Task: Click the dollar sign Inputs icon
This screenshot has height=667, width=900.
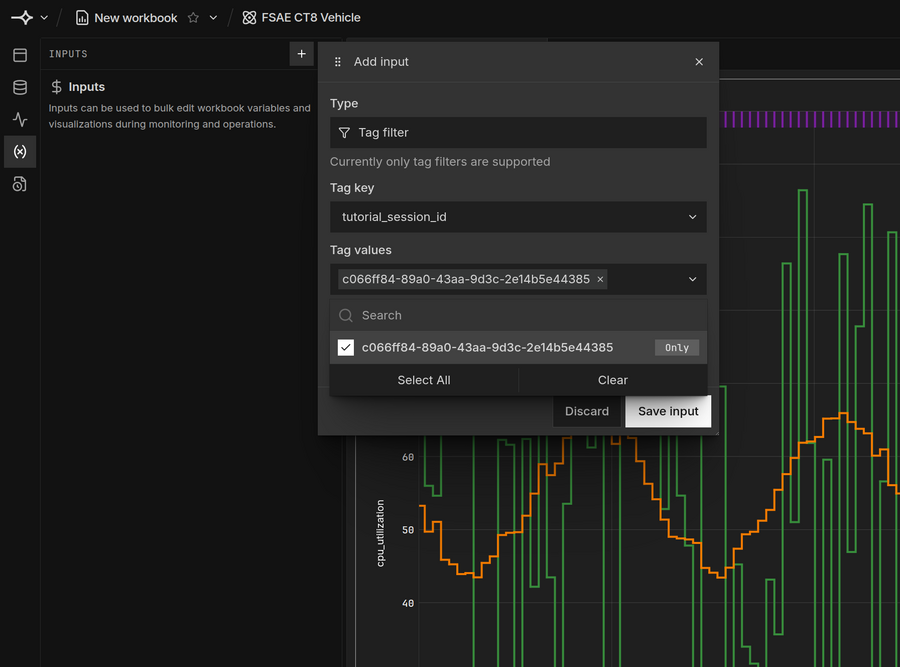Action: [56, 87]
